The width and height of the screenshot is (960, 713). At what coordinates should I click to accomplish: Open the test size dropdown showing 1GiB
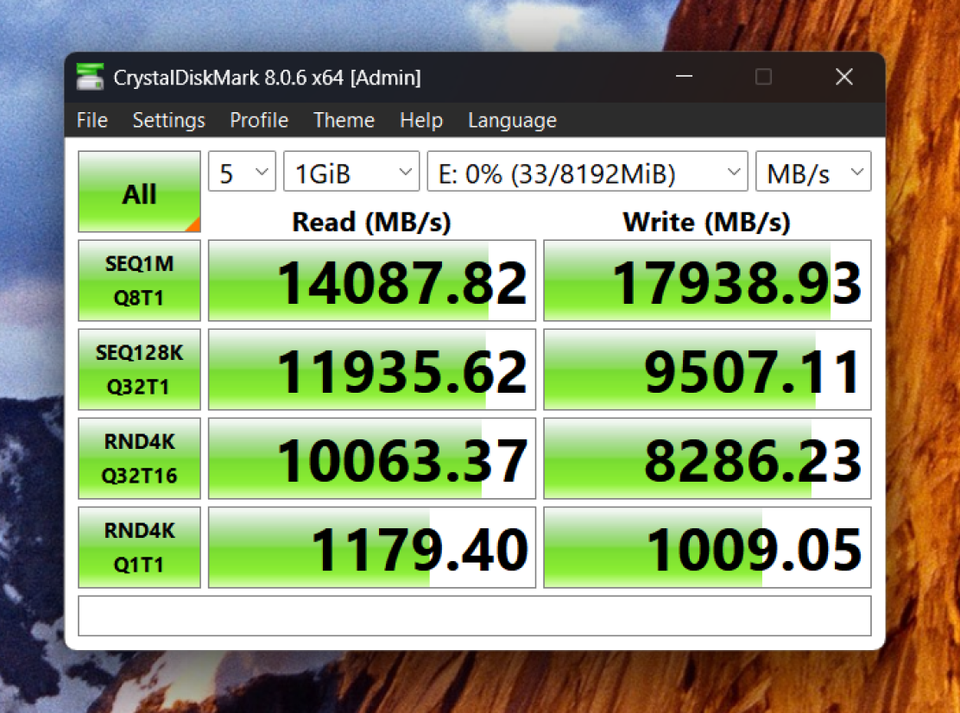click(x=350, y=171)
